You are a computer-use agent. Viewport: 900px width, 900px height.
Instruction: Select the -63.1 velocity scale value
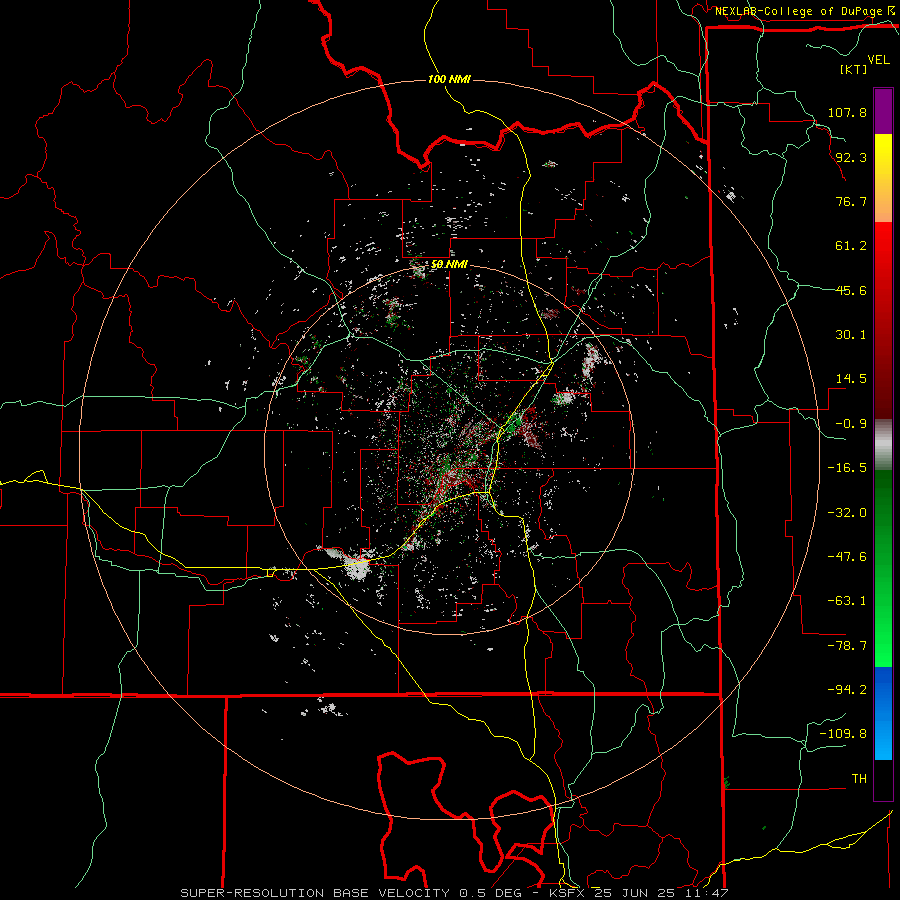pos(847,601)
